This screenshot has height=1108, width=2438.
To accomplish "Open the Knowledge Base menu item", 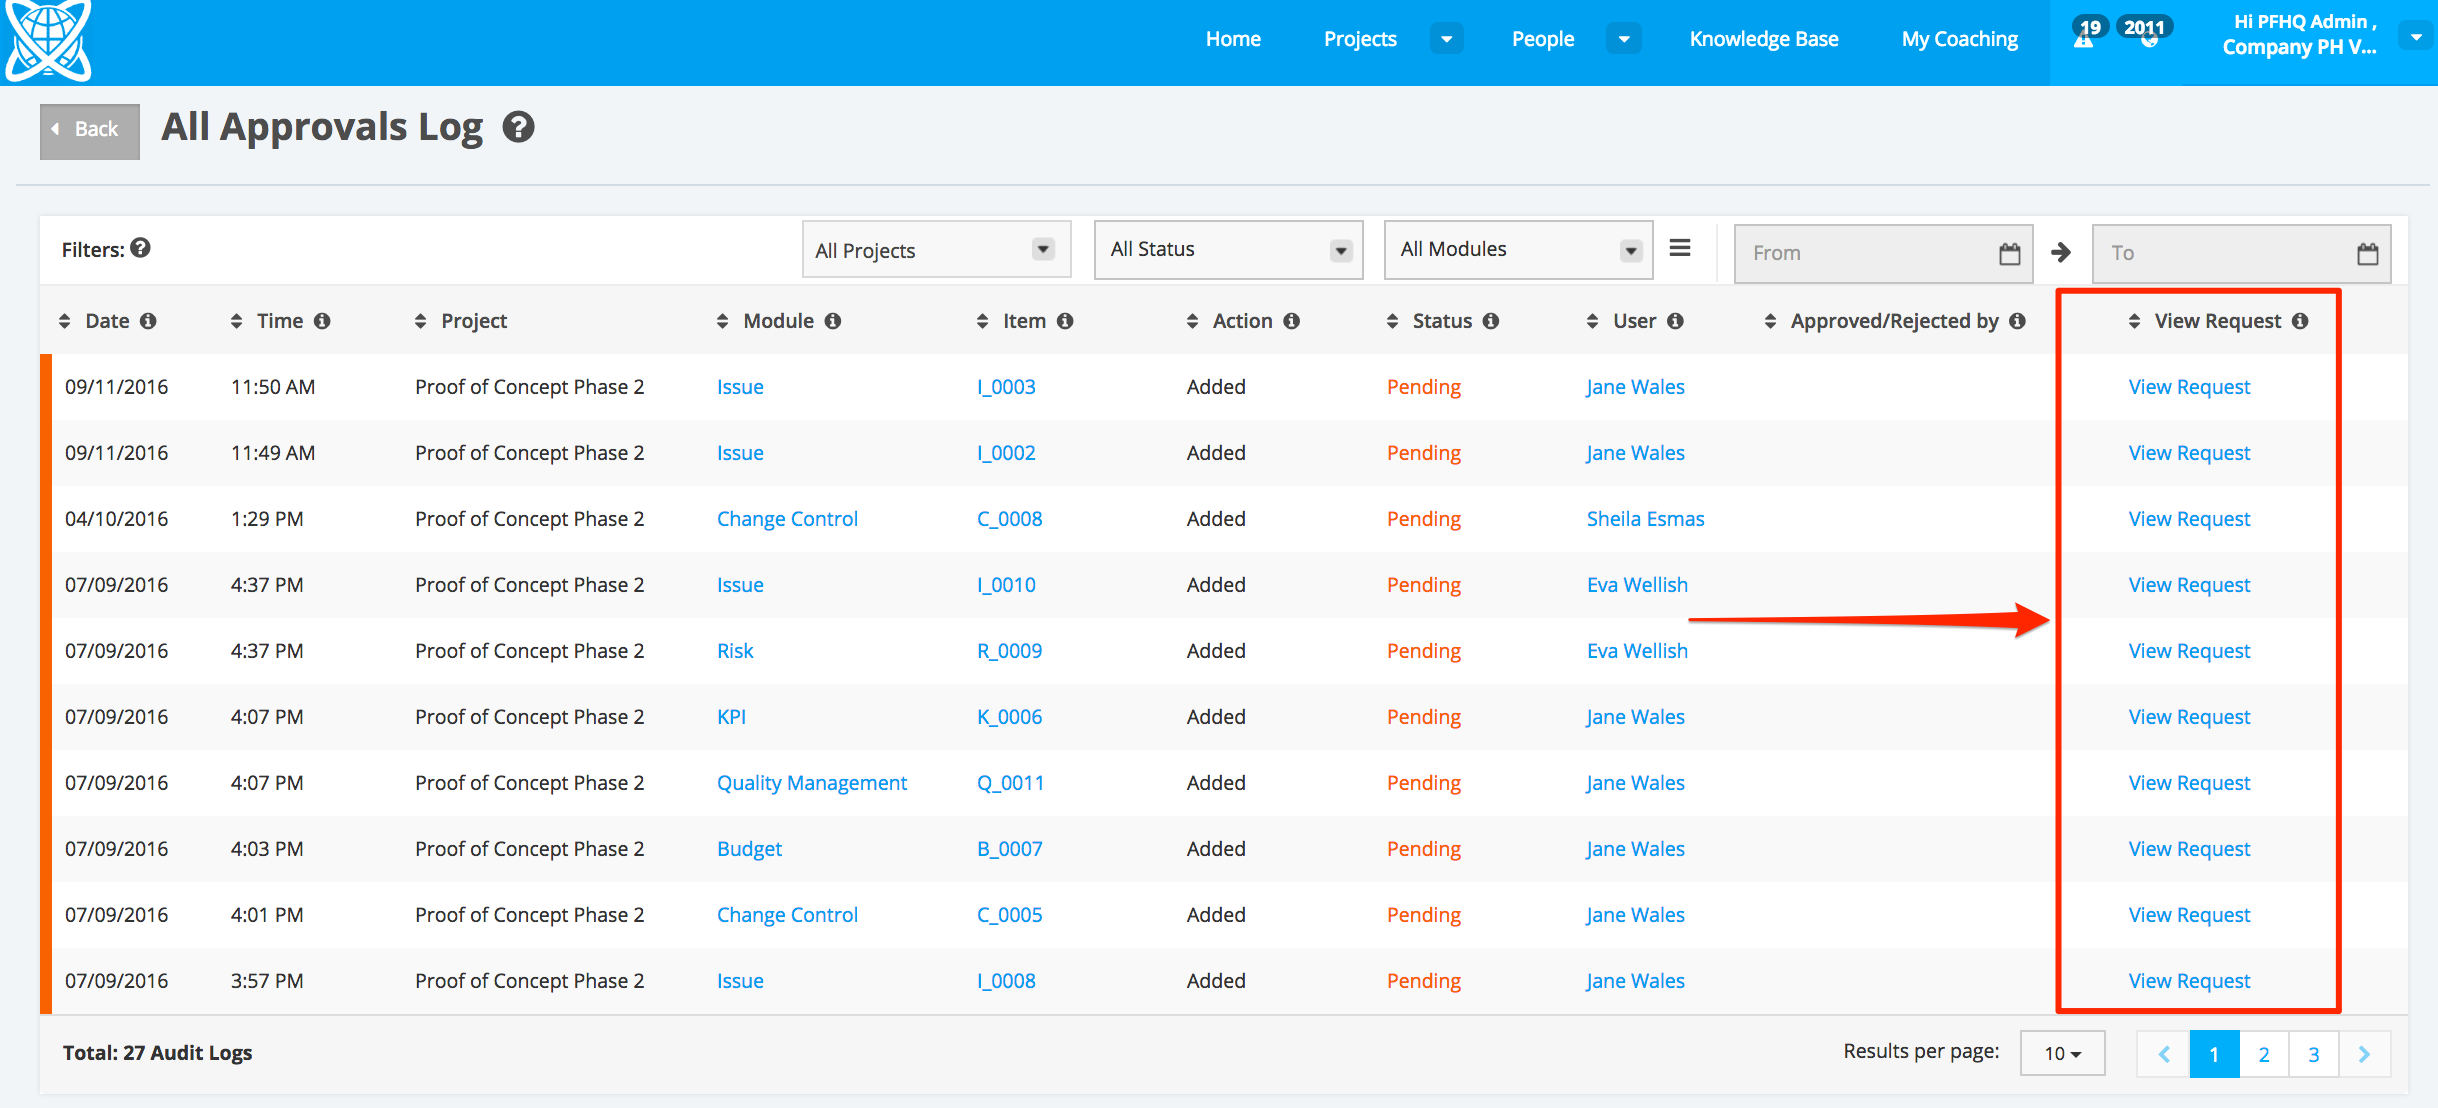I will point(1763,39).
